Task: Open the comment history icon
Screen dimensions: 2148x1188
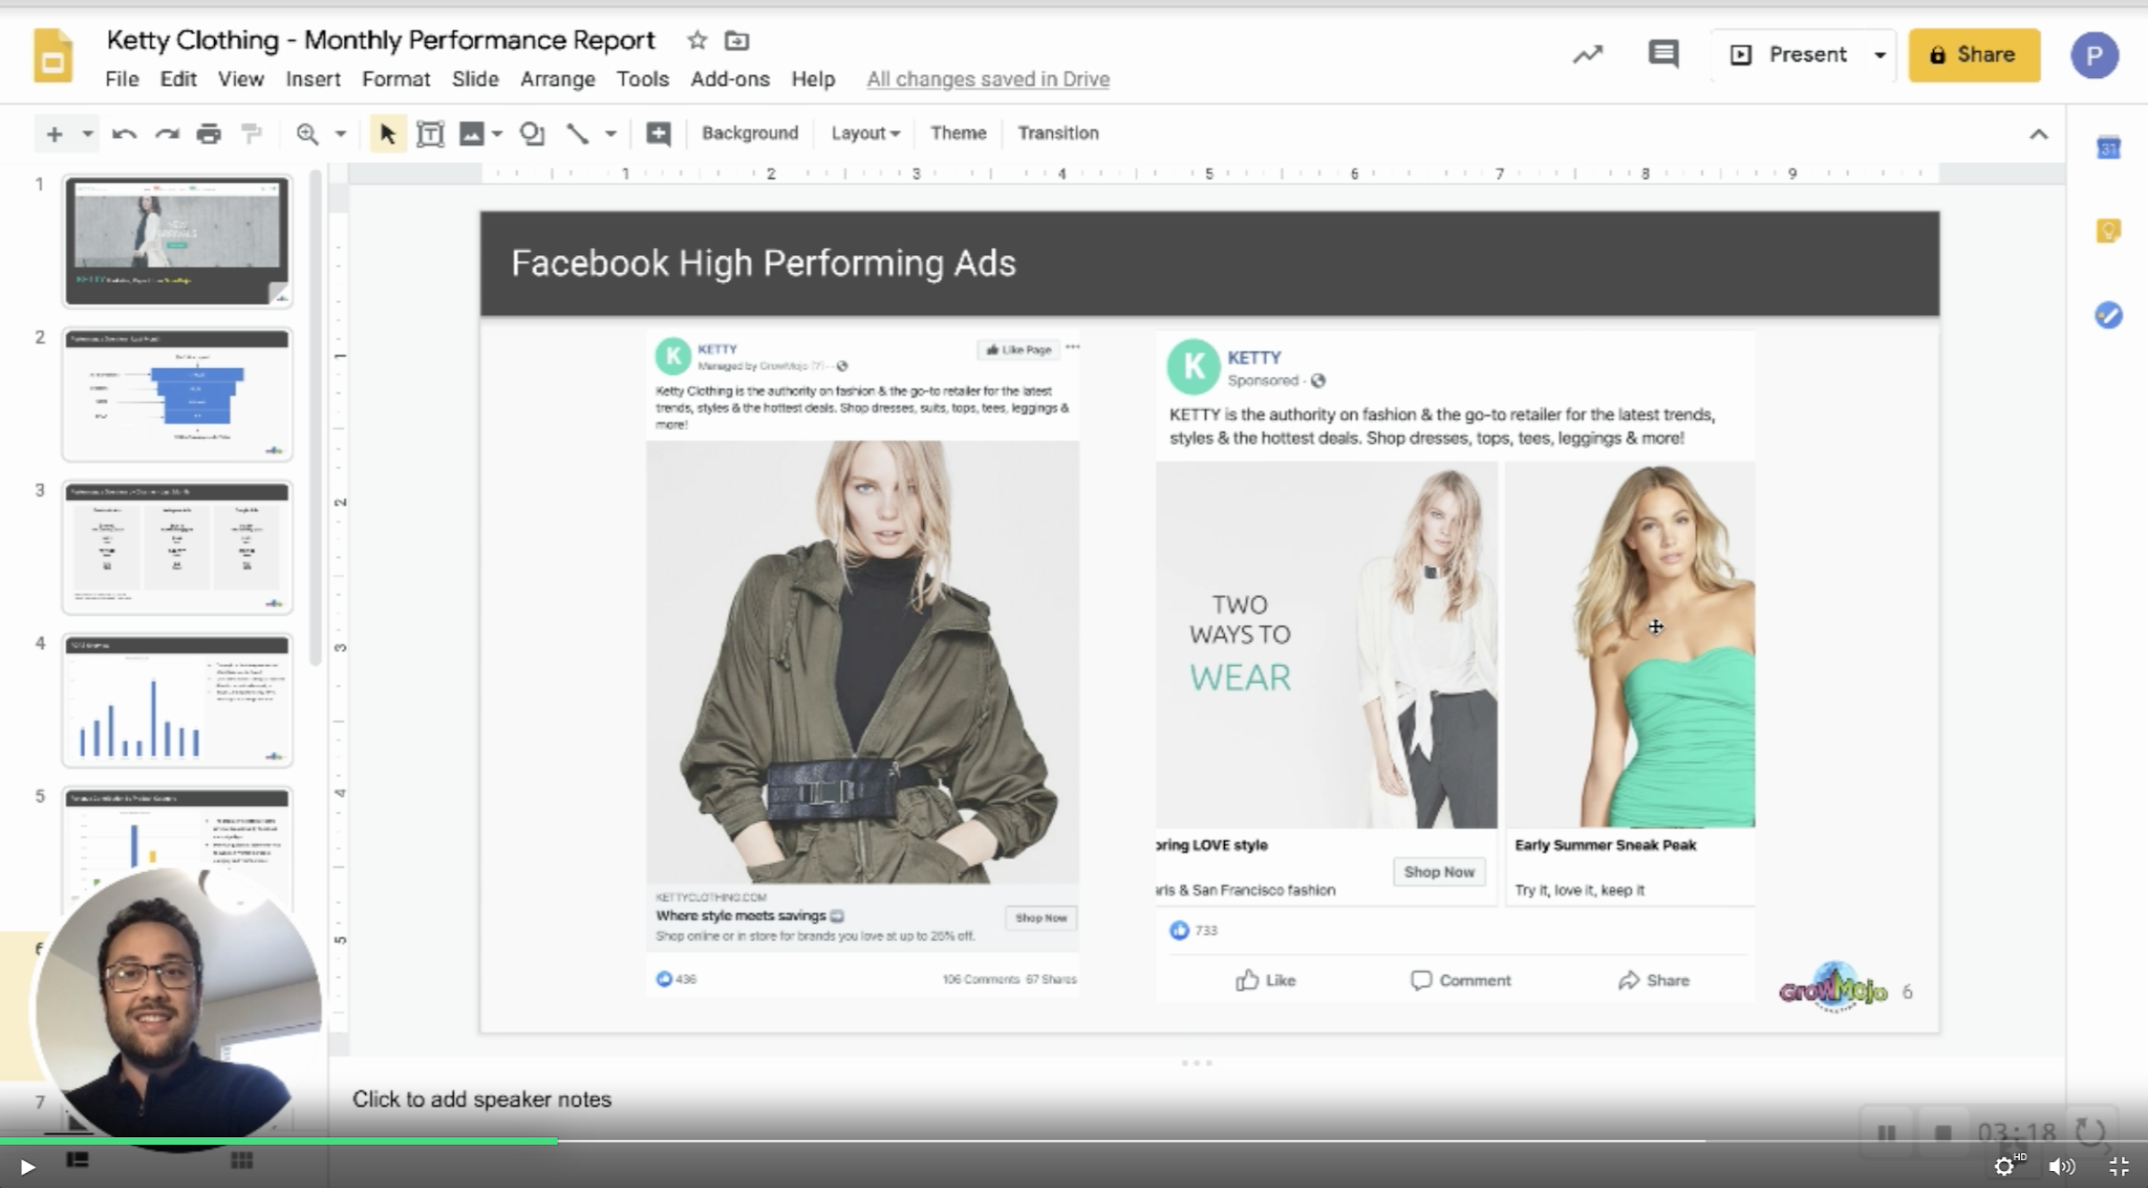Action: coord(1663,54)
